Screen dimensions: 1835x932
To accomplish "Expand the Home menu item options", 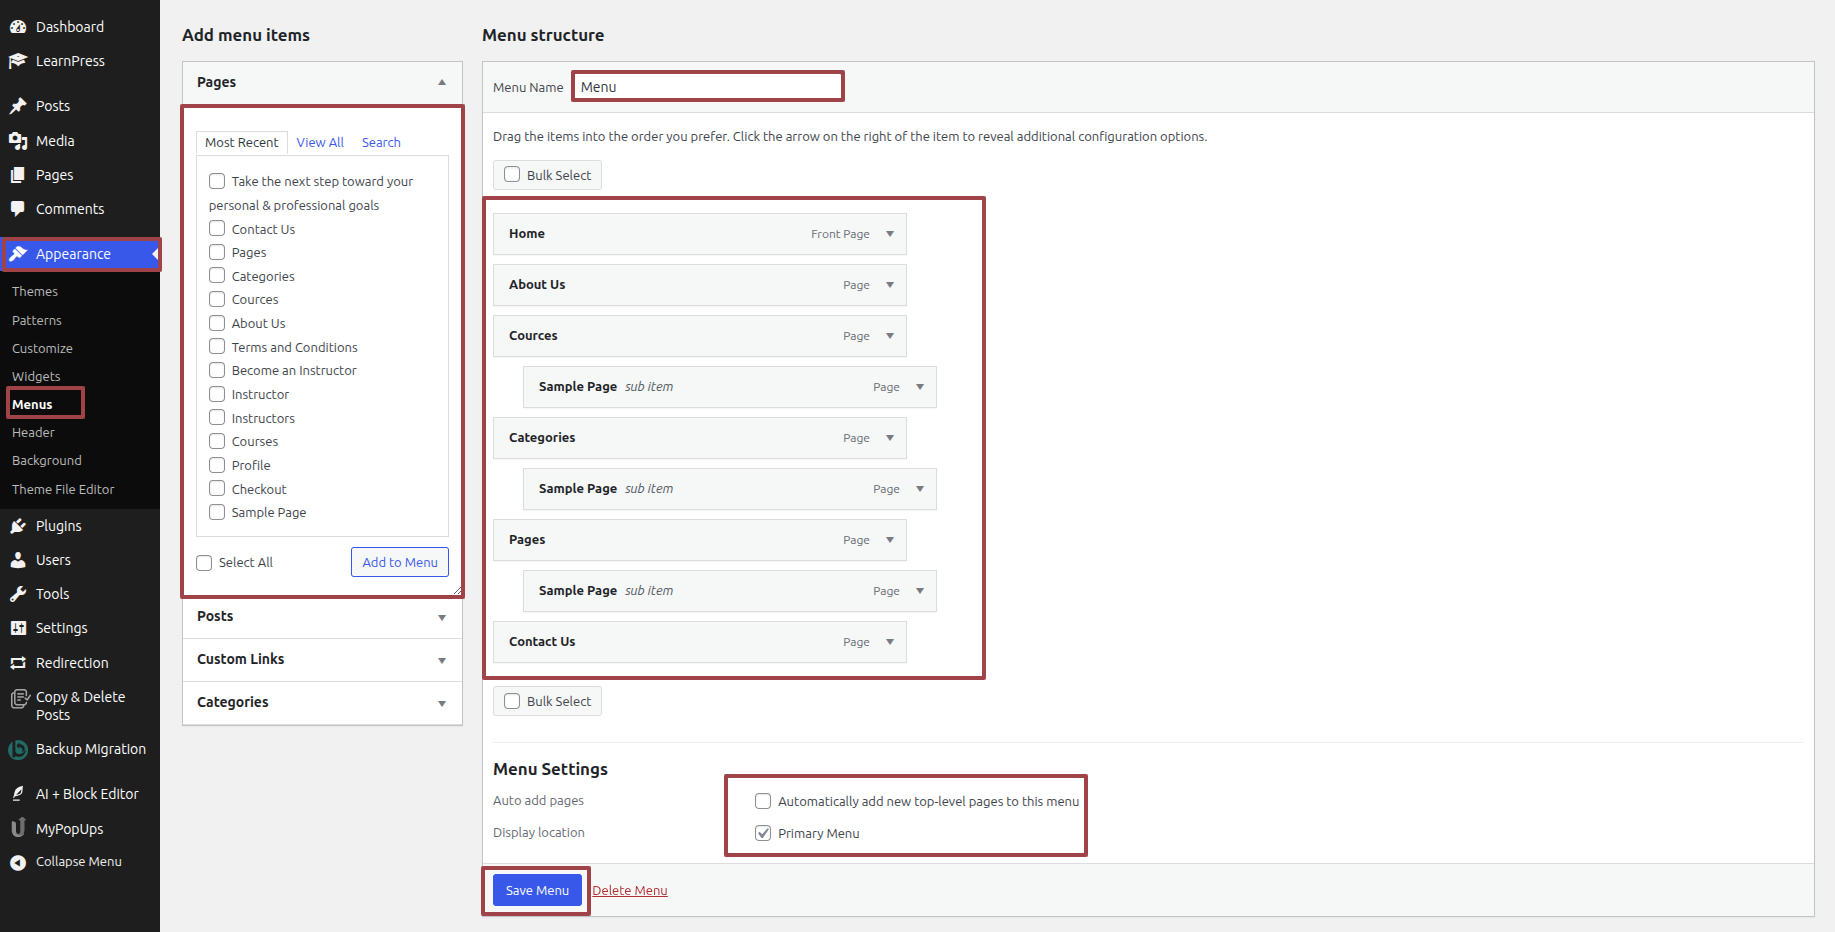I will tap(890, 234).
